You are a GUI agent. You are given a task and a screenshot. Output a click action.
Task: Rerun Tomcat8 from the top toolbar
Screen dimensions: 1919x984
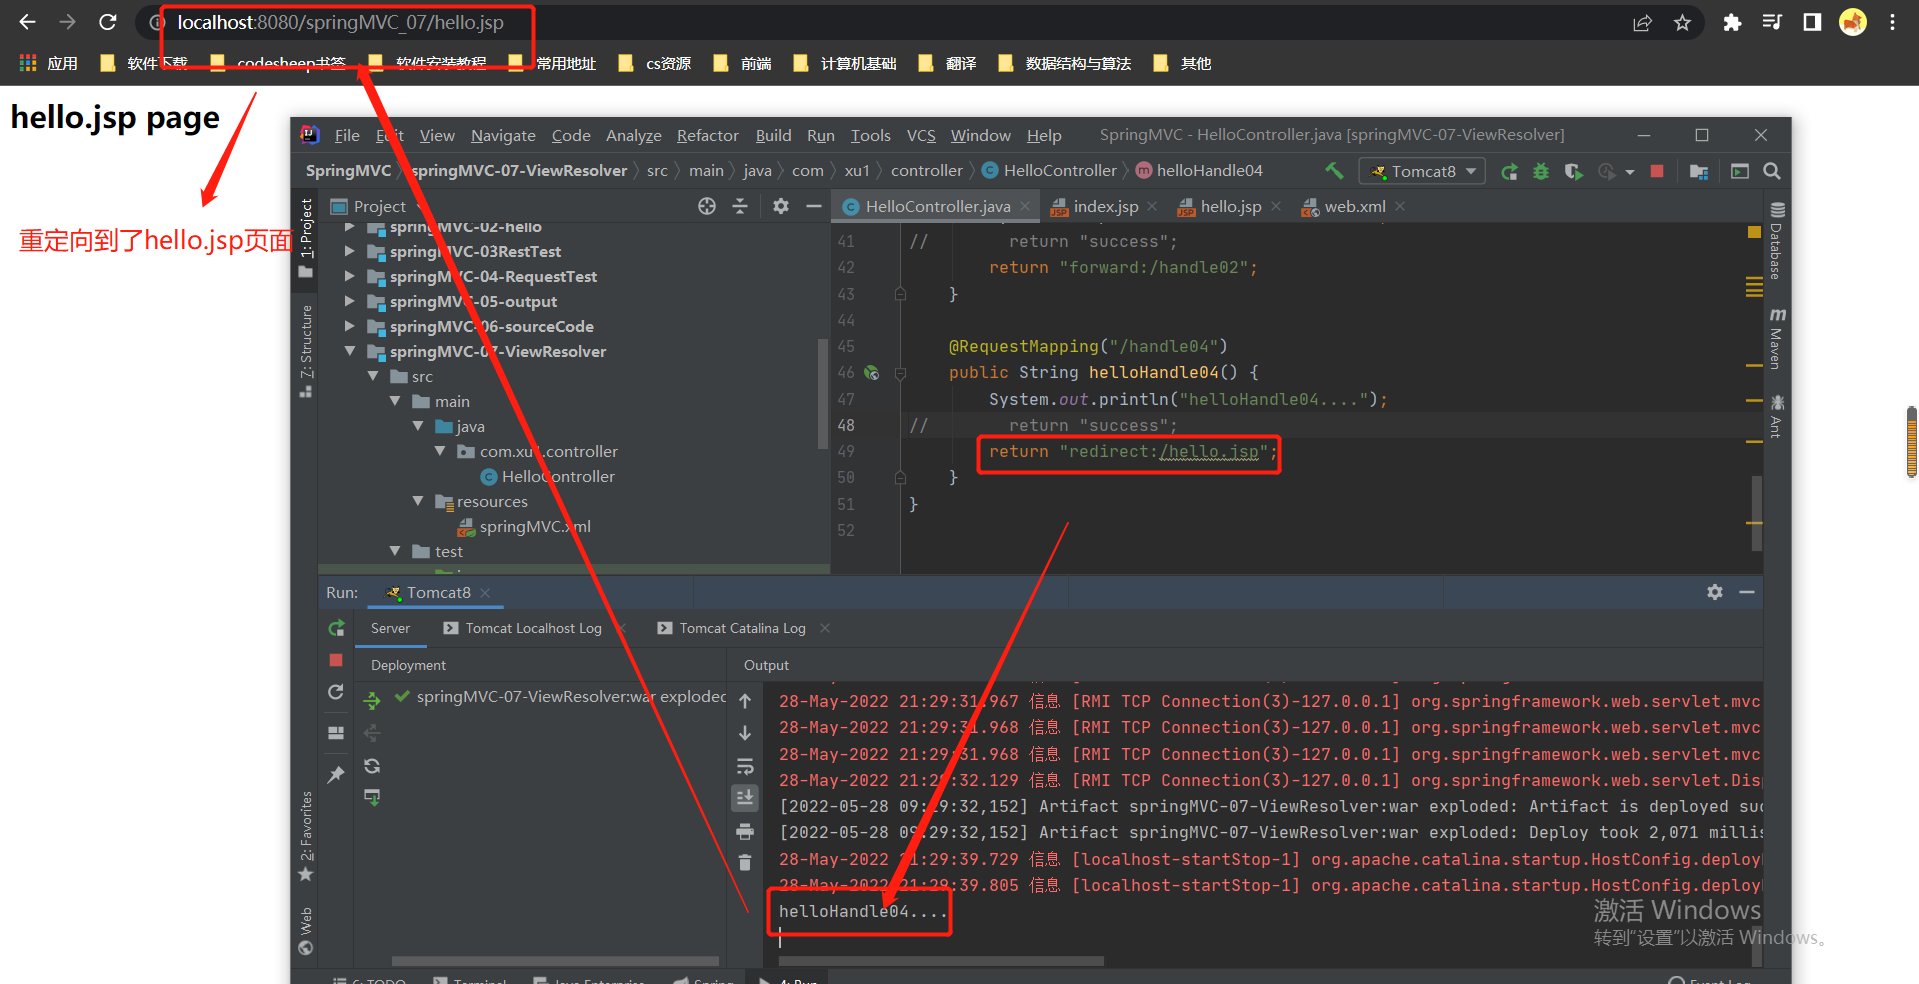point(1509,171)
